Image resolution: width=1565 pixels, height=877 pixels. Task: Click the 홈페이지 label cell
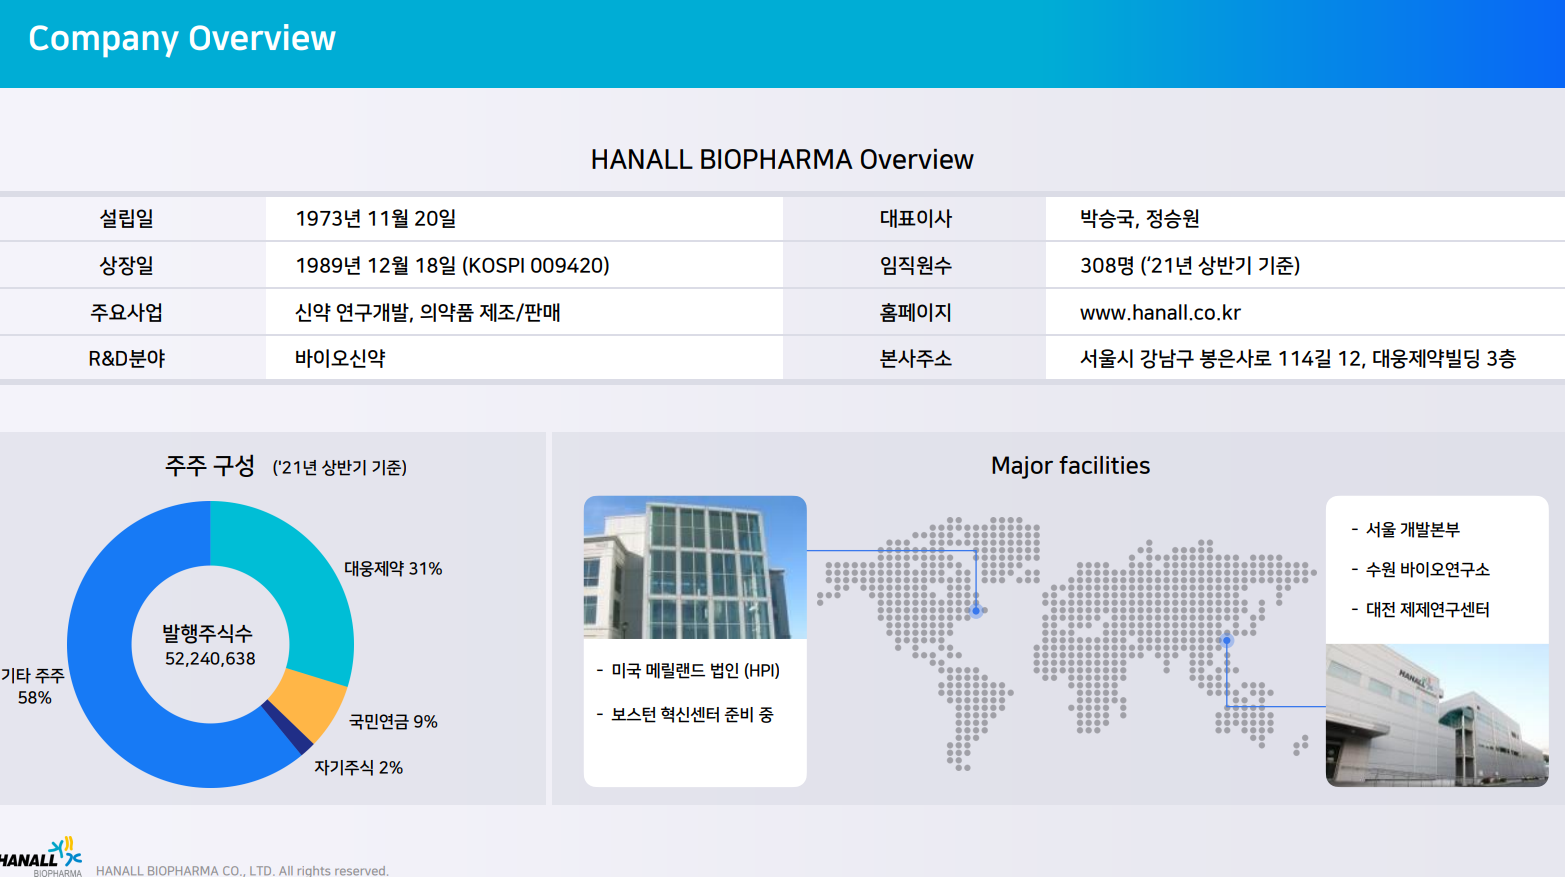[914, 312]
